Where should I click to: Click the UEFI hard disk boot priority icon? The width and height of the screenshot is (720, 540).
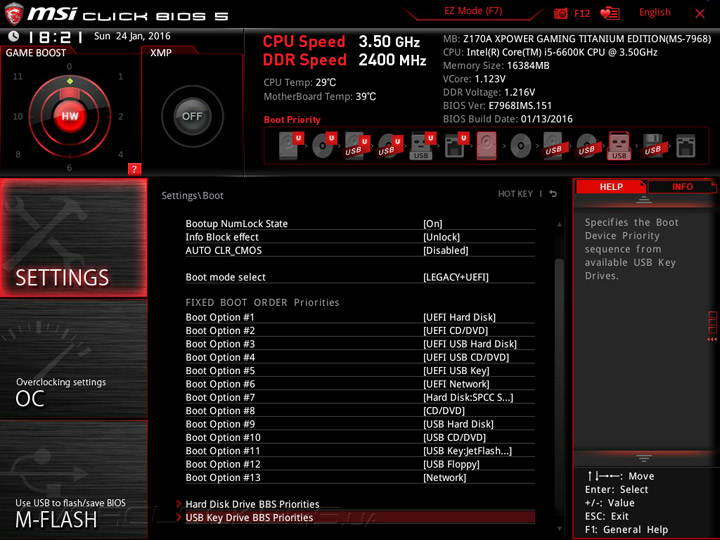[x=291, y=146]
